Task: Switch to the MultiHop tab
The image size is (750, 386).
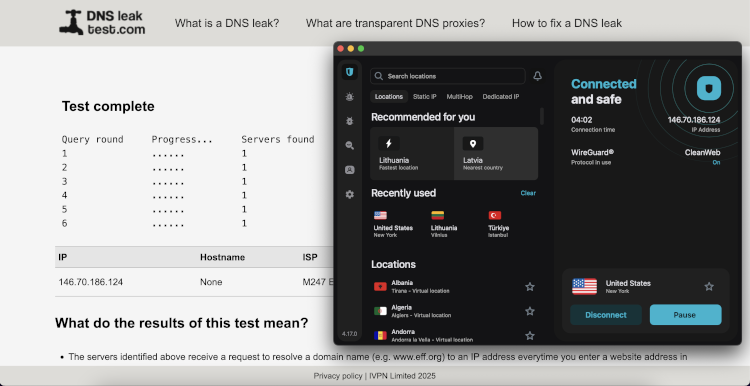Action: [x=460, y=97]
